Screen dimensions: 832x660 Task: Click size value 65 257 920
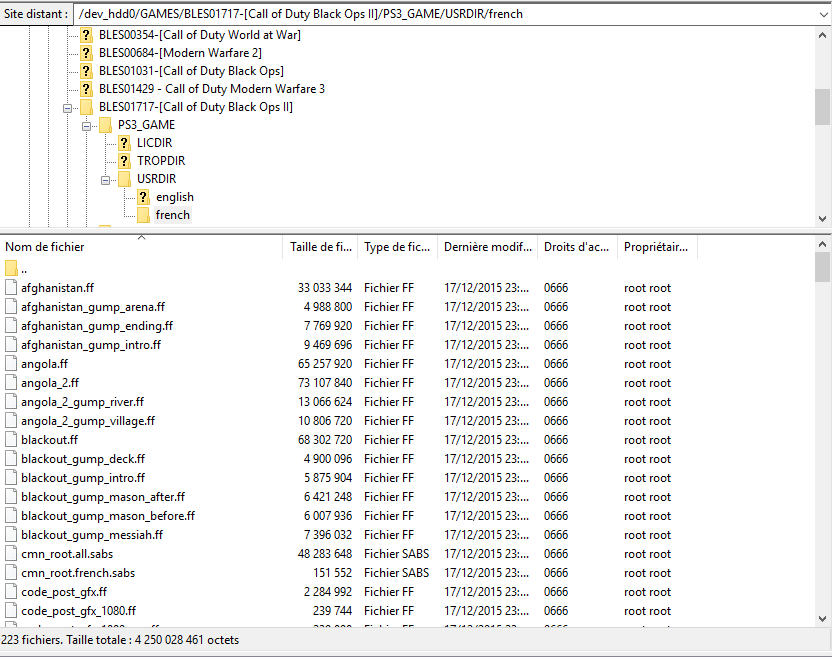click(325, 364)
